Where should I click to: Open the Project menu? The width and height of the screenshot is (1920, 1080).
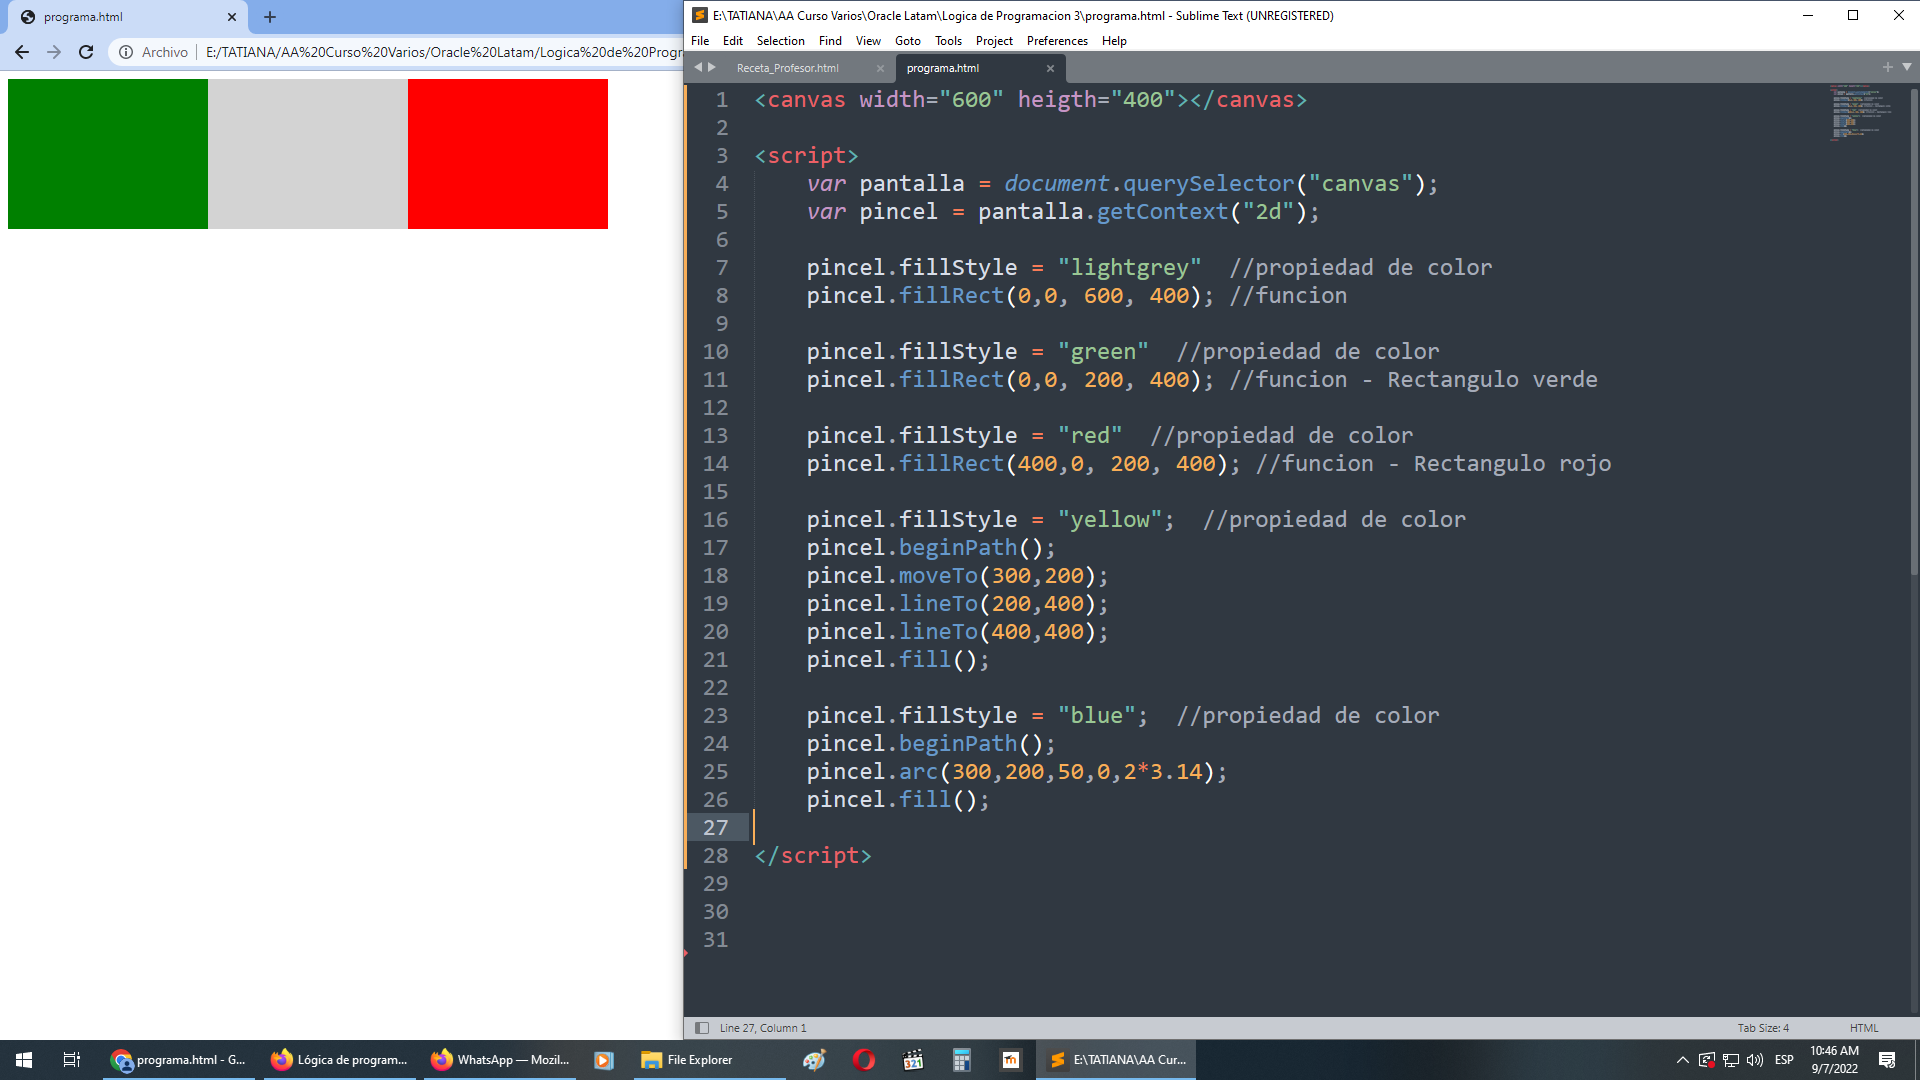994,41
